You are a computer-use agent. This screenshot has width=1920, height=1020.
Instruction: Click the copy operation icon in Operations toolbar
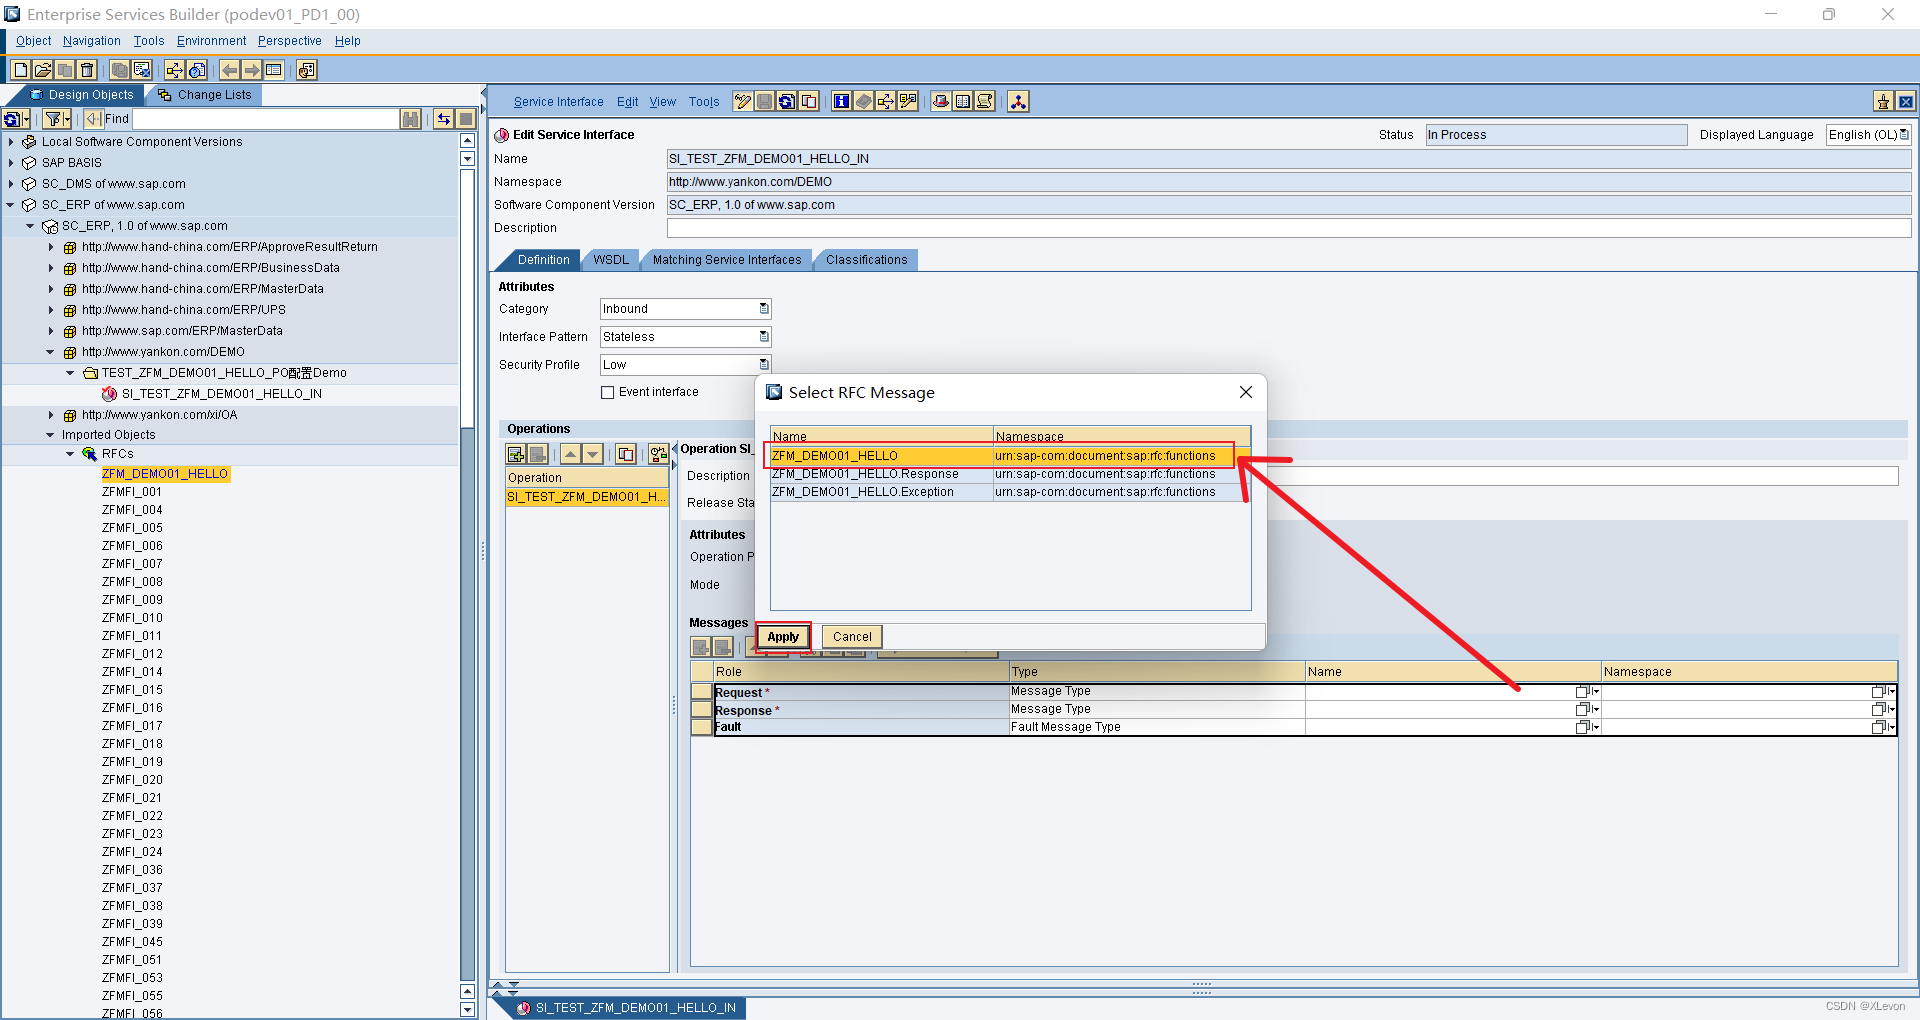[x=626, y=454]
